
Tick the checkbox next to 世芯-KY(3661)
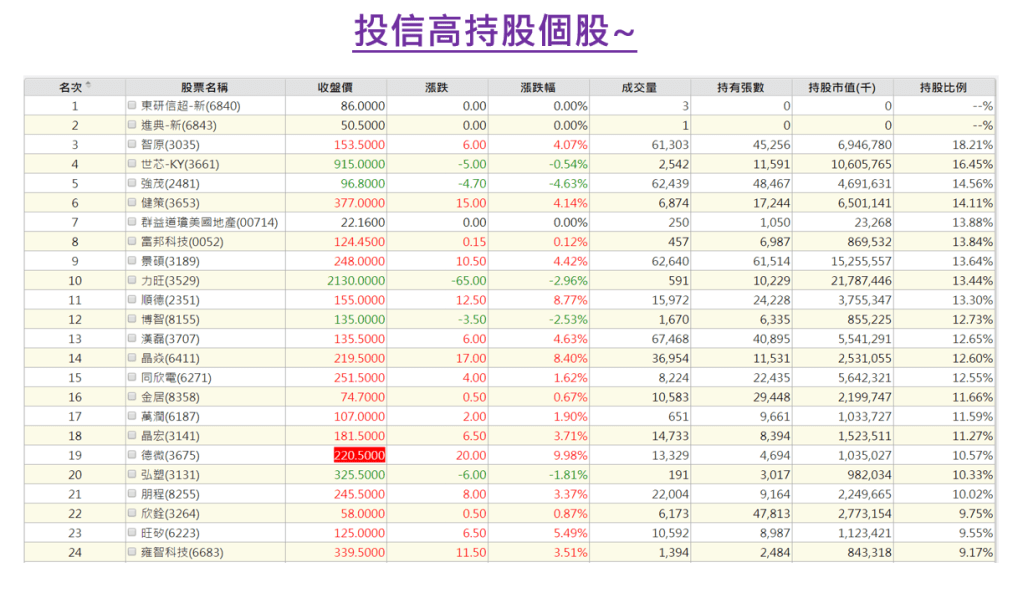click(x=132, y=164)
